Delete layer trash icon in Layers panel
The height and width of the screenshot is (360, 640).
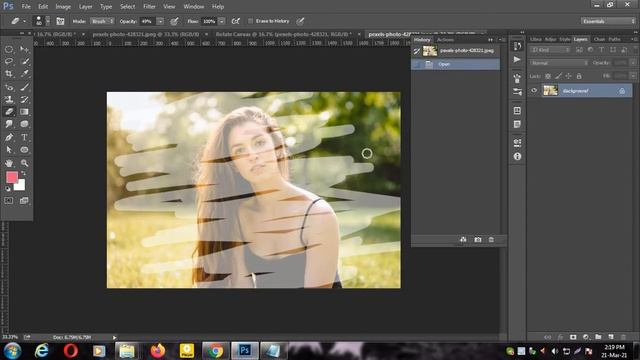pyautogui.click(x=623, y=337)
